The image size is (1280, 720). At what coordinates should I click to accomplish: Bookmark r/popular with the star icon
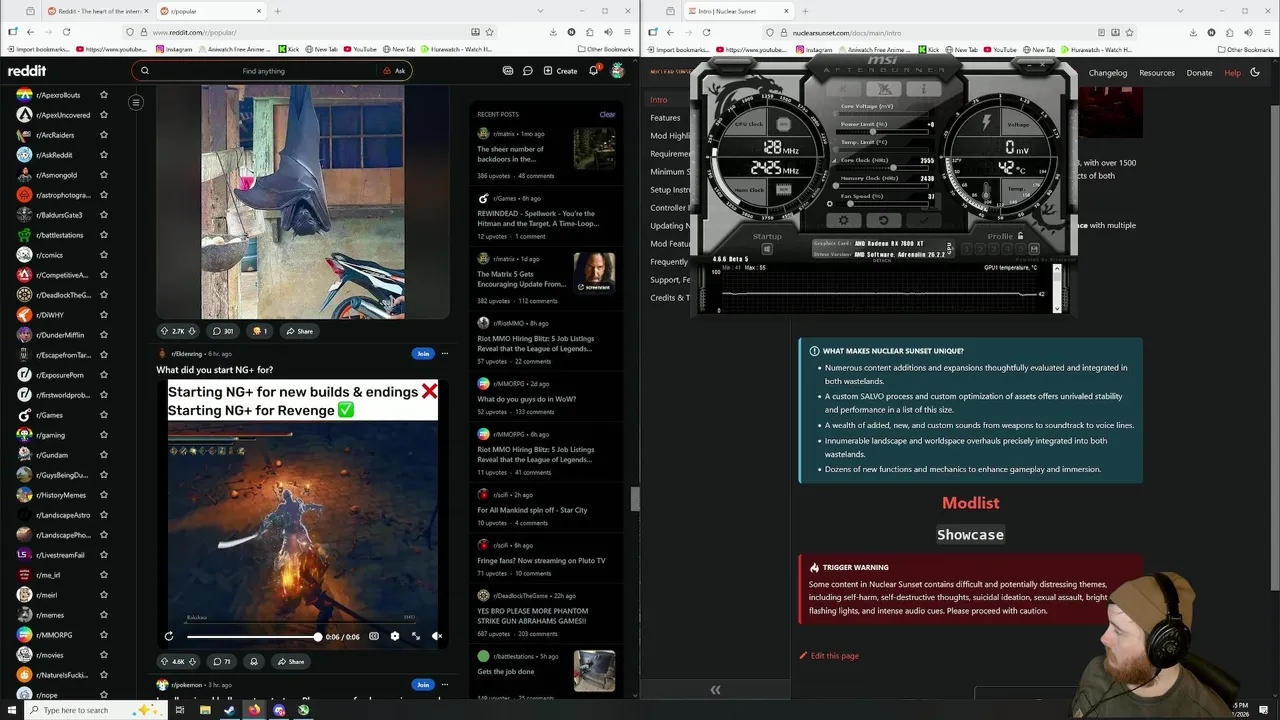[489, 32]
